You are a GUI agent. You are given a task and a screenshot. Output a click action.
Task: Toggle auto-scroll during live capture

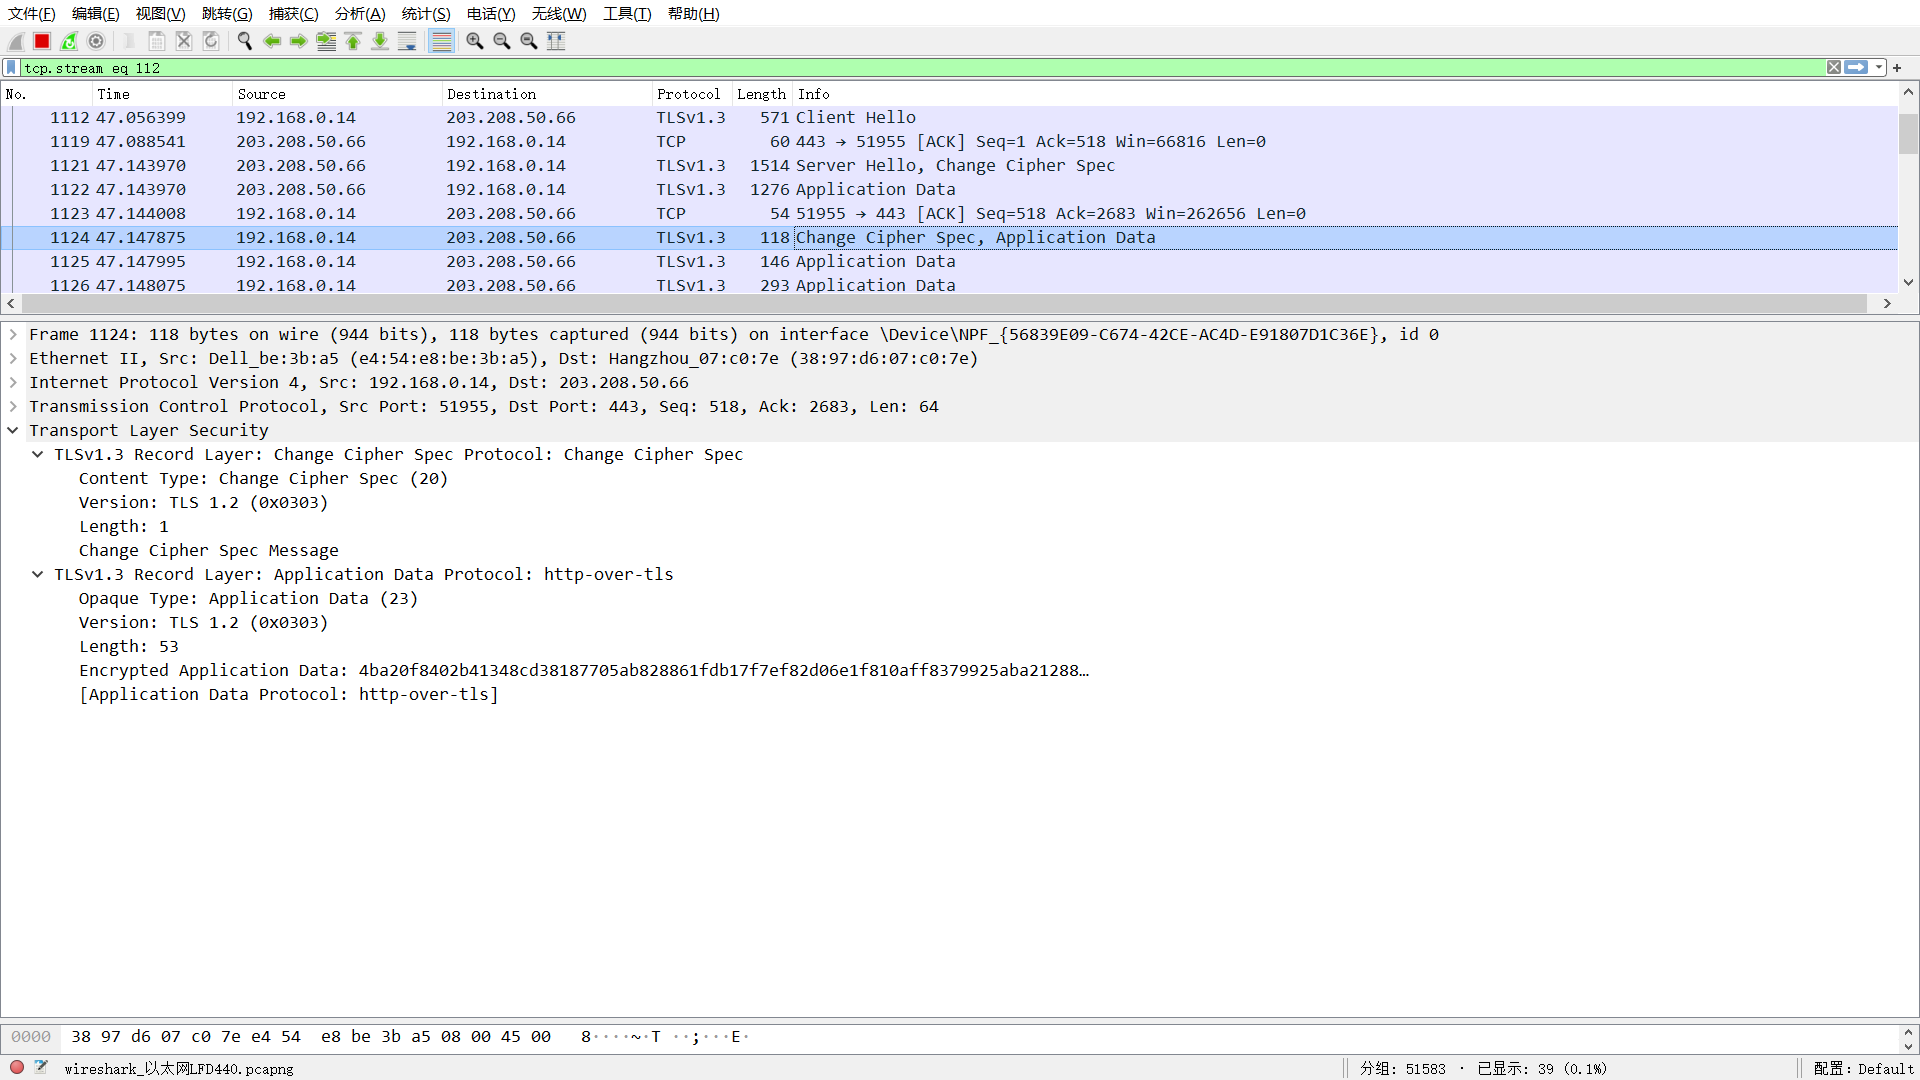[x=407, y=41]
